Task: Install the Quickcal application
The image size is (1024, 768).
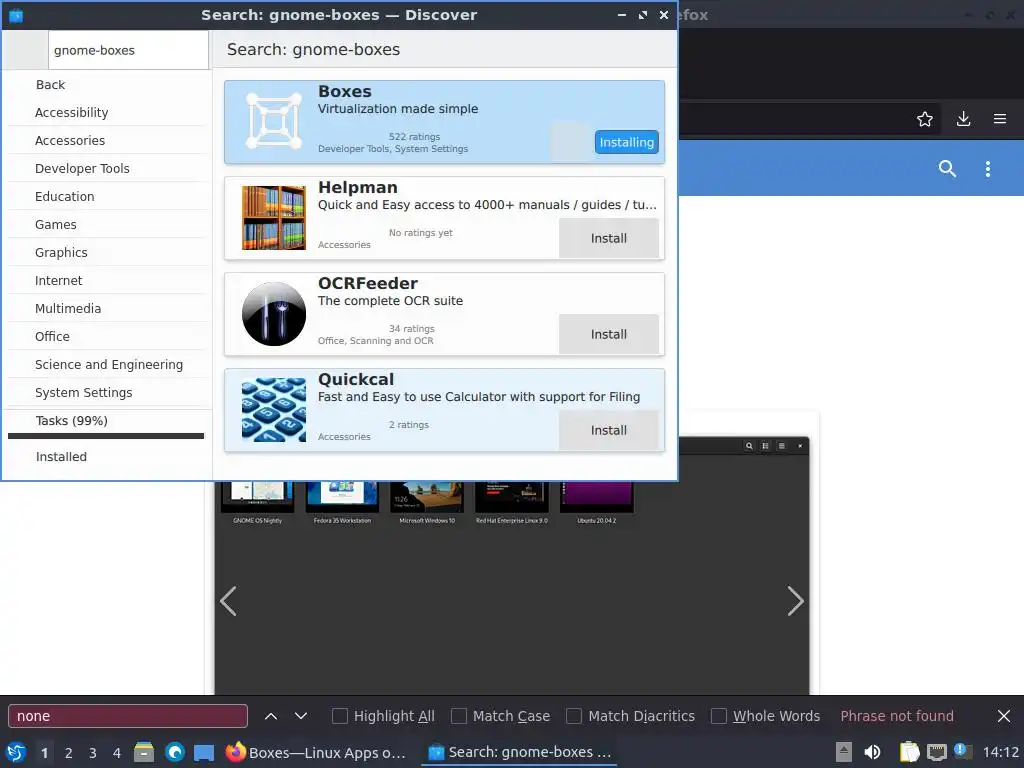Action: click(x=609, y=430)
